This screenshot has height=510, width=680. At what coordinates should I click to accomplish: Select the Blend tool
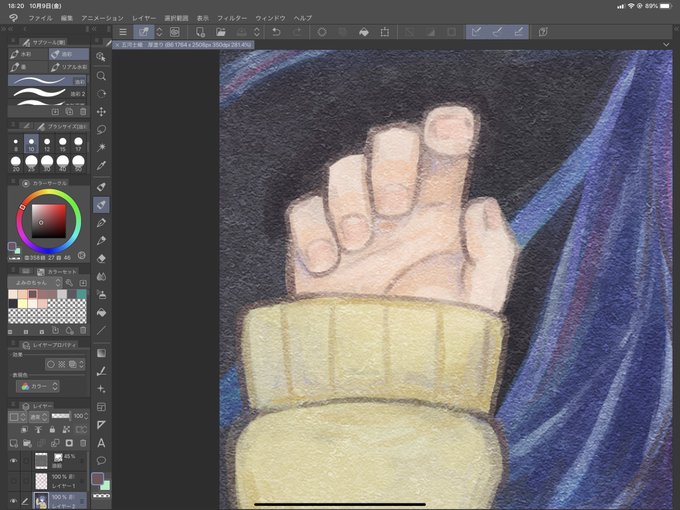tap(101, 276)
